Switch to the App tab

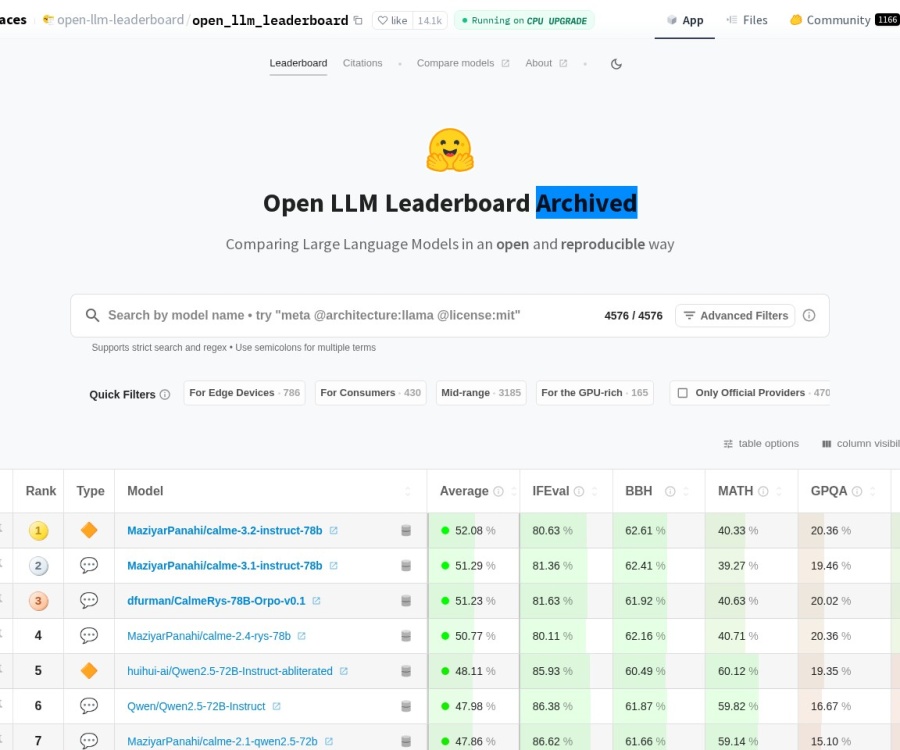pyautogui.click(x=685, y=20)
